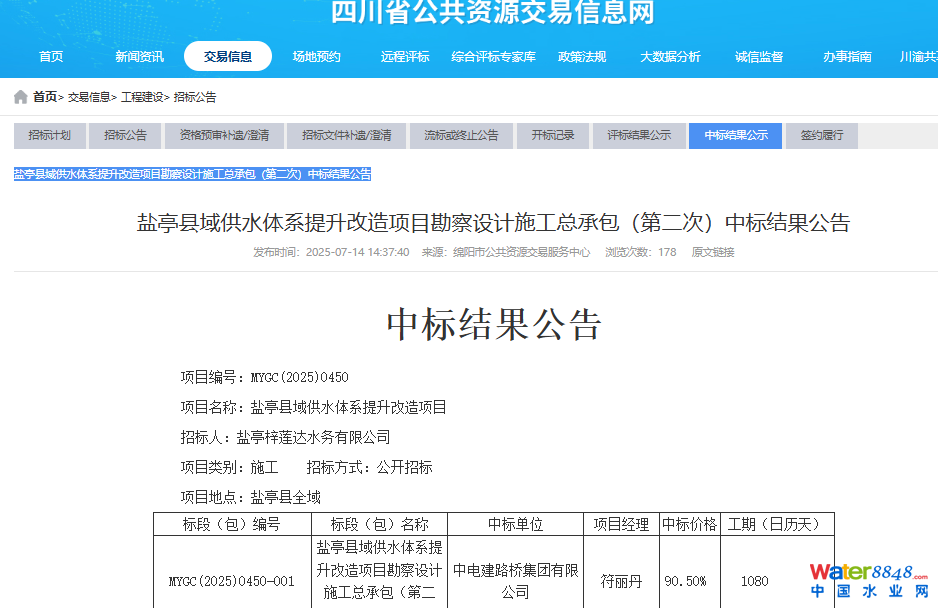The height and width of the screenshot is (608, 938).
Task: Navigate to 政策法规 in the top menu
Action: click(x=582, y=57)
